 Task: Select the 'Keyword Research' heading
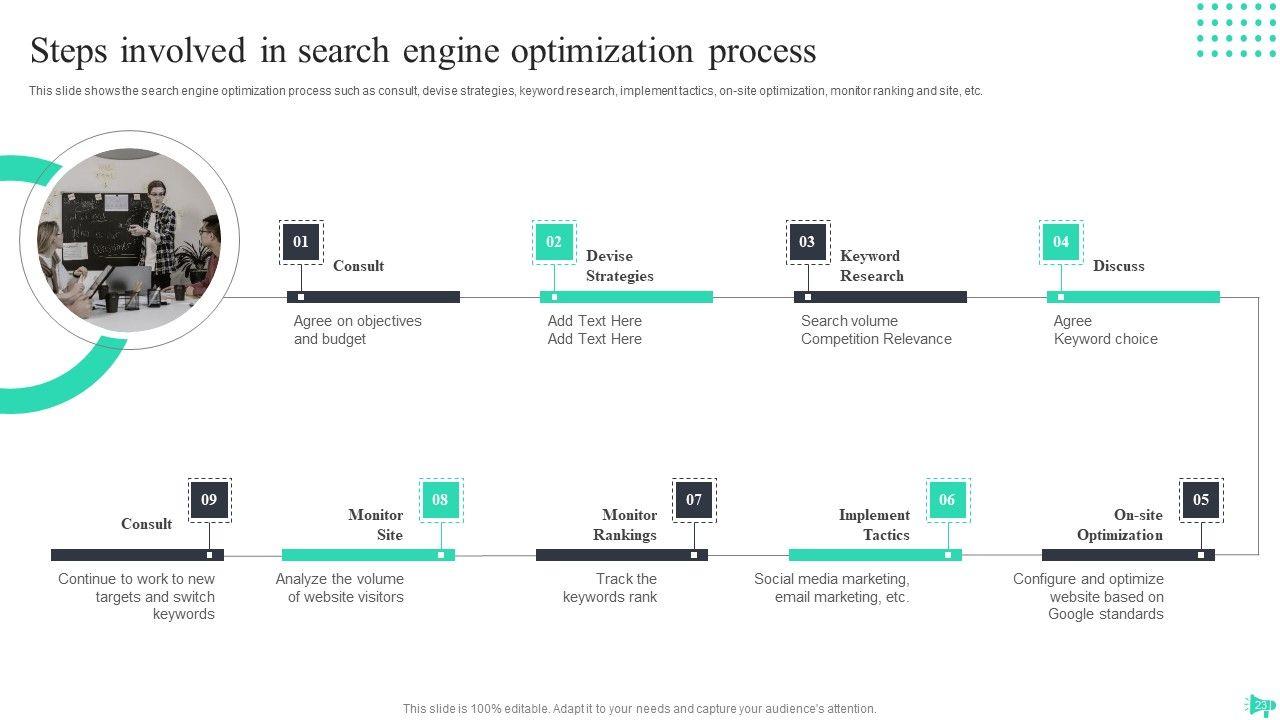[871, 266]
